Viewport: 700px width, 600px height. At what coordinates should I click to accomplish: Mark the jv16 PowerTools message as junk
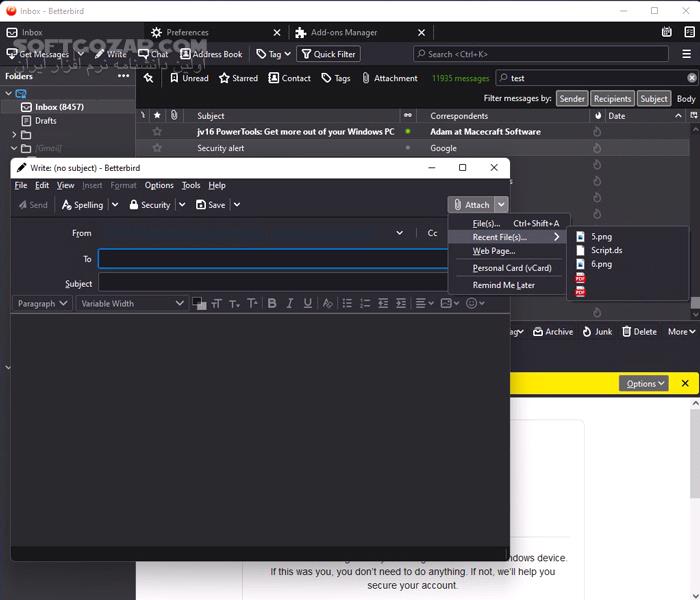(597, 132)
